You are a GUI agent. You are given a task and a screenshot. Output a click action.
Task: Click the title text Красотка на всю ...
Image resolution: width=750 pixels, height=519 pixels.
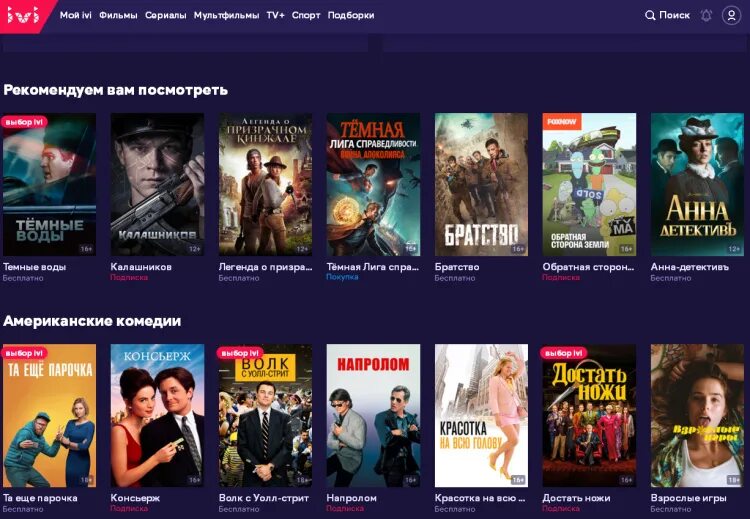(480, 498)
